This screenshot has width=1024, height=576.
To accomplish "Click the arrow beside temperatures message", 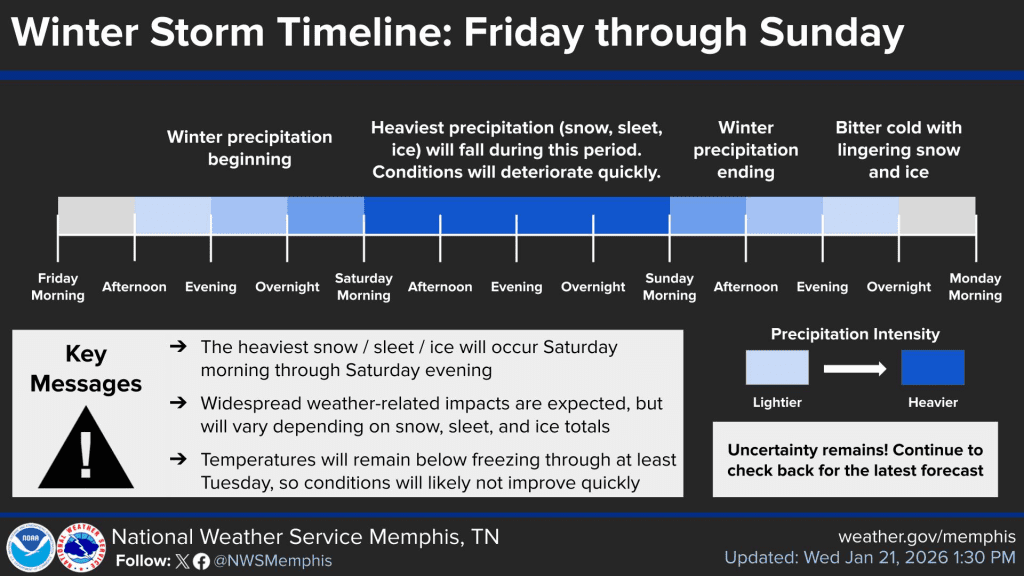I will (178, 459).
